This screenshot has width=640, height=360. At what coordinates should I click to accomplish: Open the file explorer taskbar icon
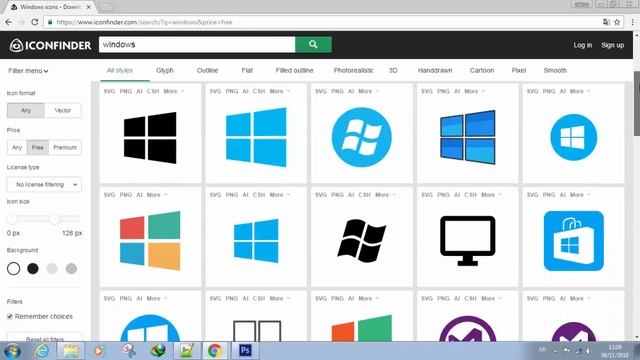tap(71, 351)
